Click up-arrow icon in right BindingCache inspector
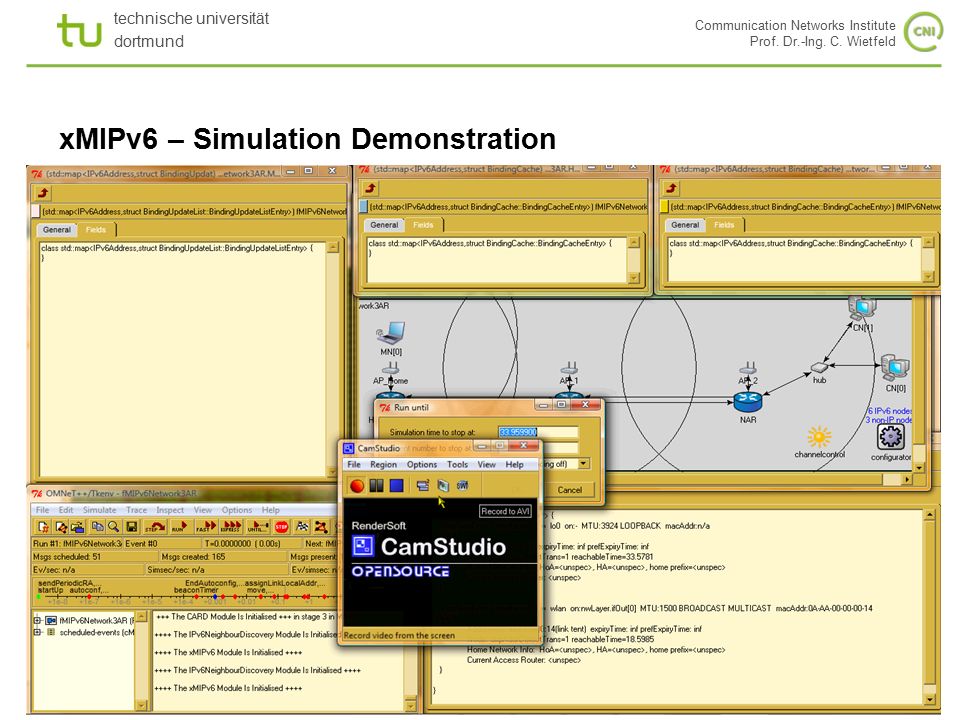This screenshot has width=960, height=720. [x=672, y=188]
